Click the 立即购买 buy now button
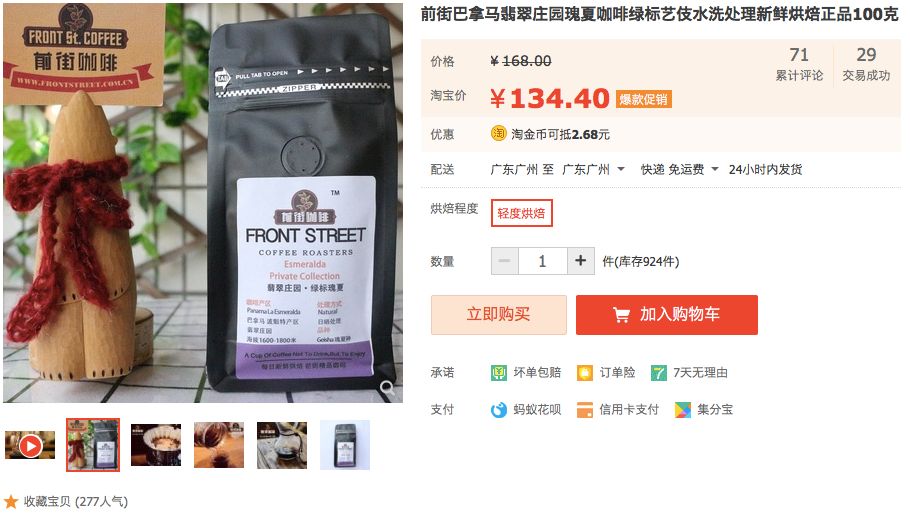910x516 pixels. coord(499,315)
